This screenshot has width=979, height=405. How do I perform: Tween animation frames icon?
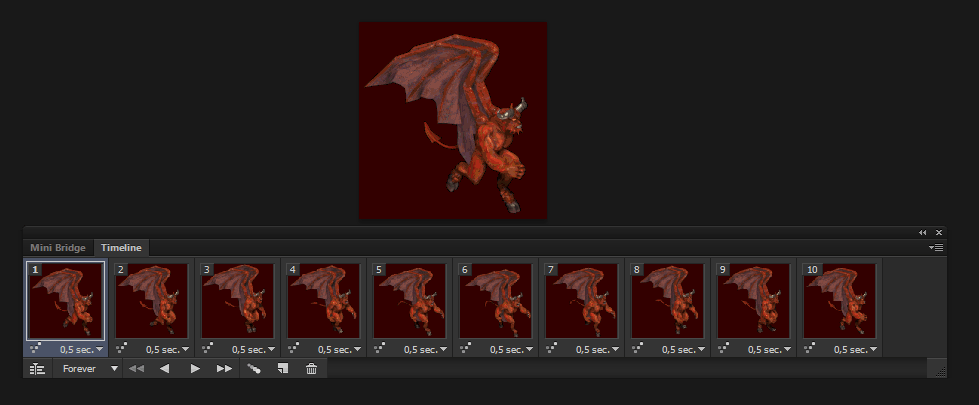[x=253, y=369]
